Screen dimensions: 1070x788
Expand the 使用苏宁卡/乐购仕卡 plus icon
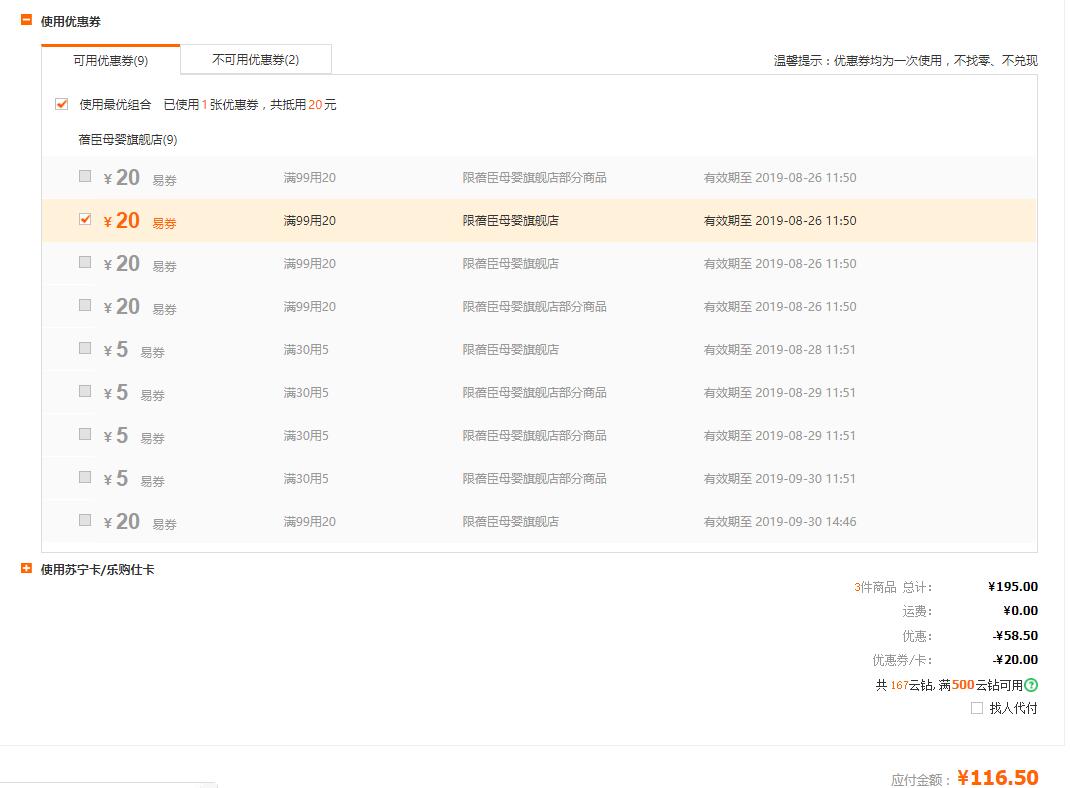(27, 568)
